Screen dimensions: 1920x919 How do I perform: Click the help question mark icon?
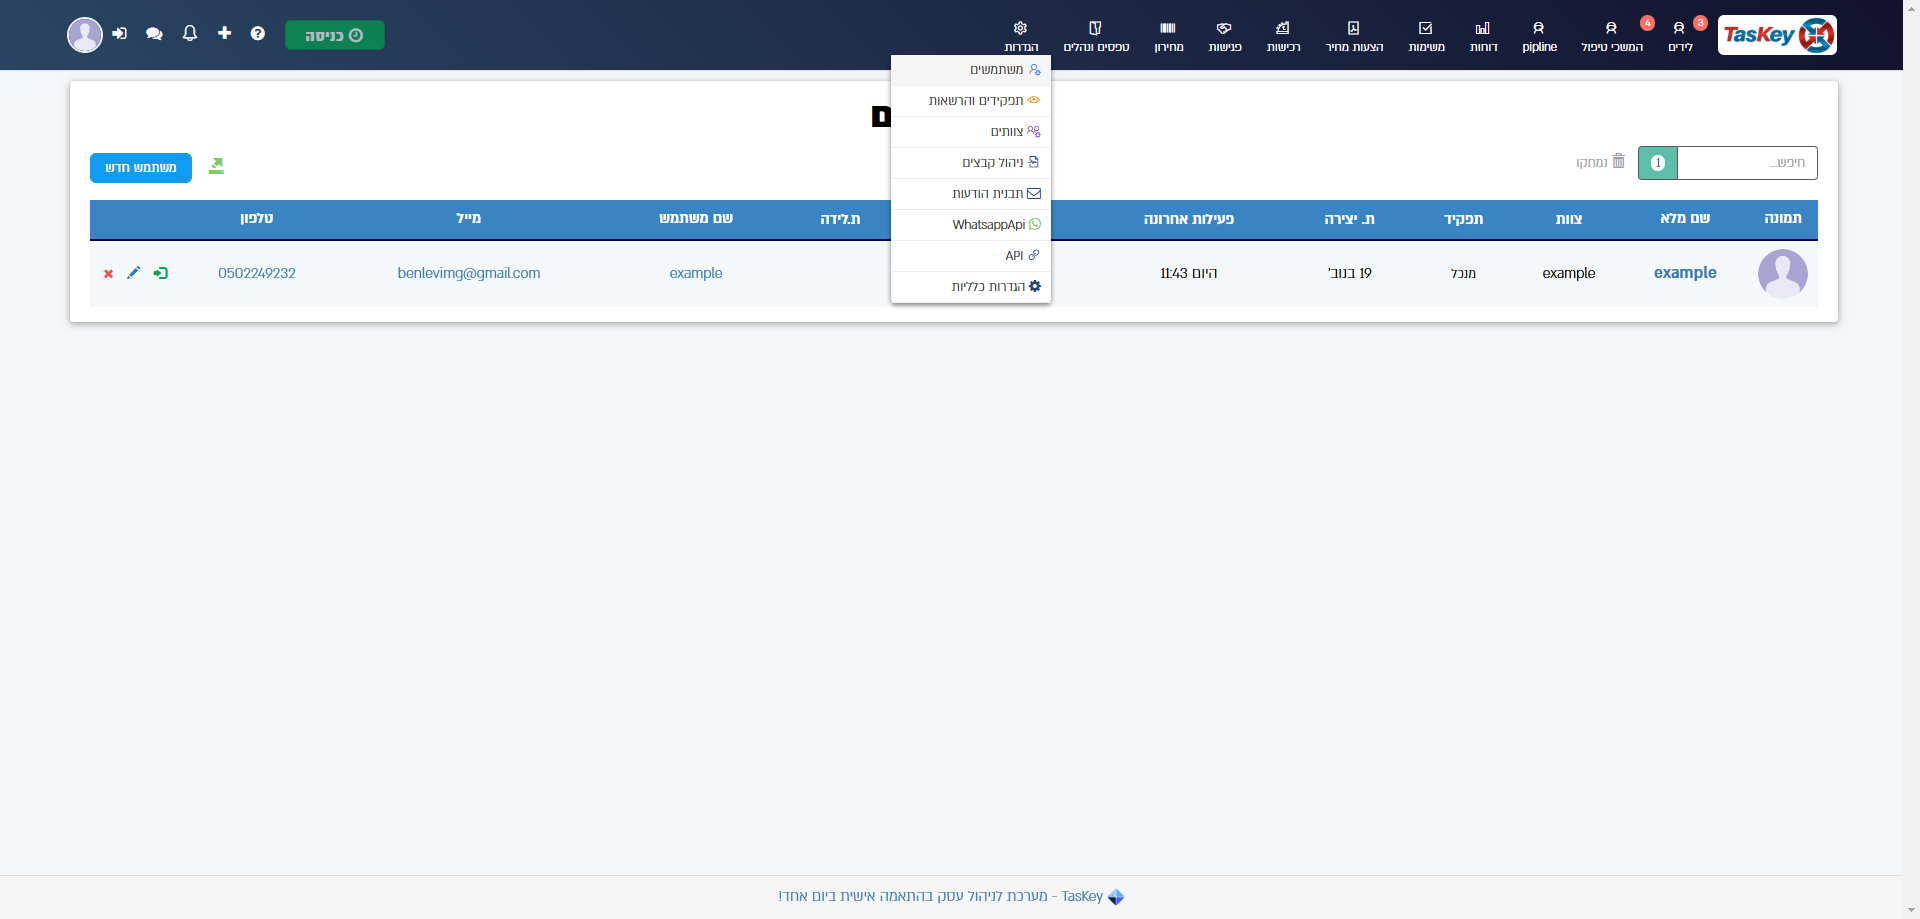(x=258, y=34)
